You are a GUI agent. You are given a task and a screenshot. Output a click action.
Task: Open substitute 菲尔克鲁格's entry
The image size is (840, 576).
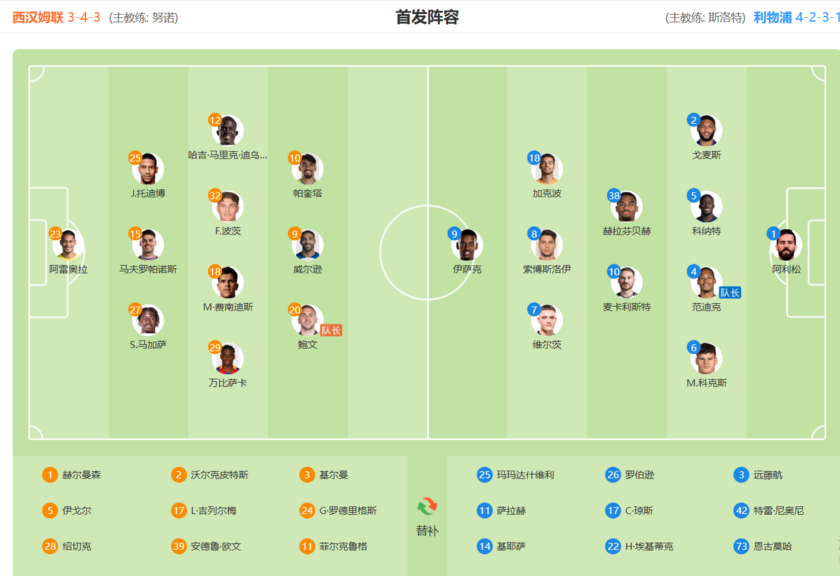tap(342, 546)
